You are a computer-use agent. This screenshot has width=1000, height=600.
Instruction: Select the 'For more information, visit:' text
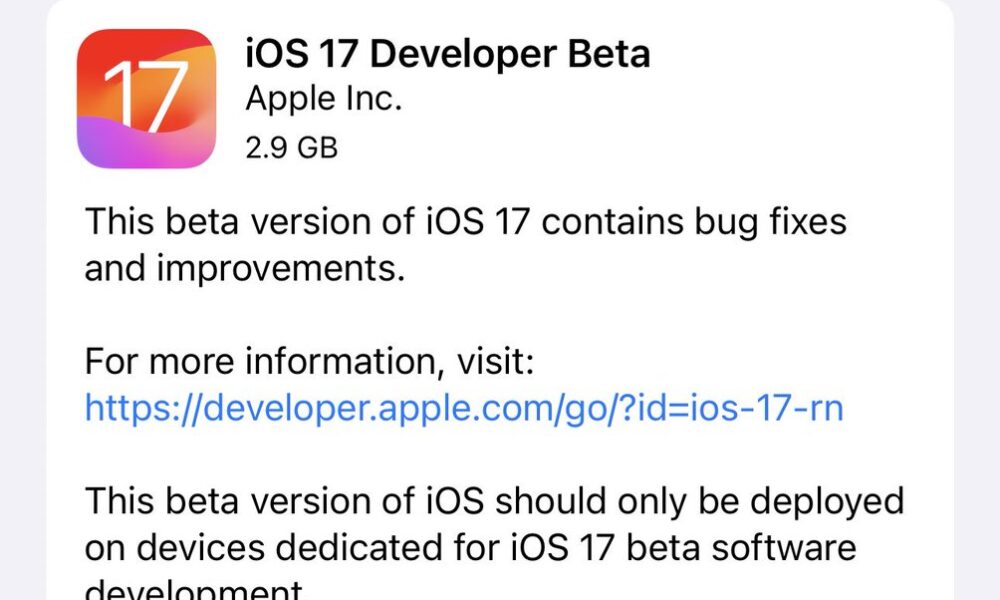point(309,362)
